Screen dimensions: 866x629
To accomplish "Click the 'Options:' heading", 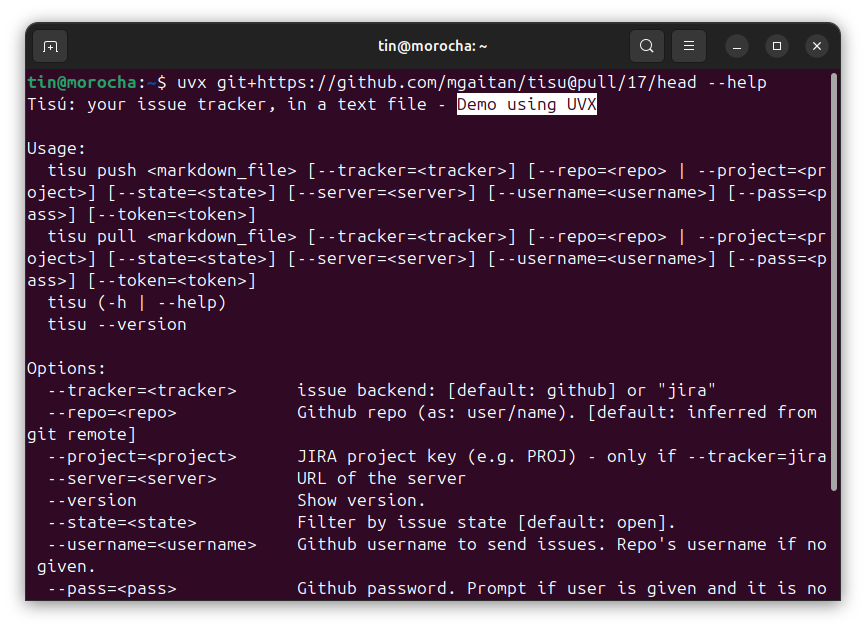I will (66, 368).
